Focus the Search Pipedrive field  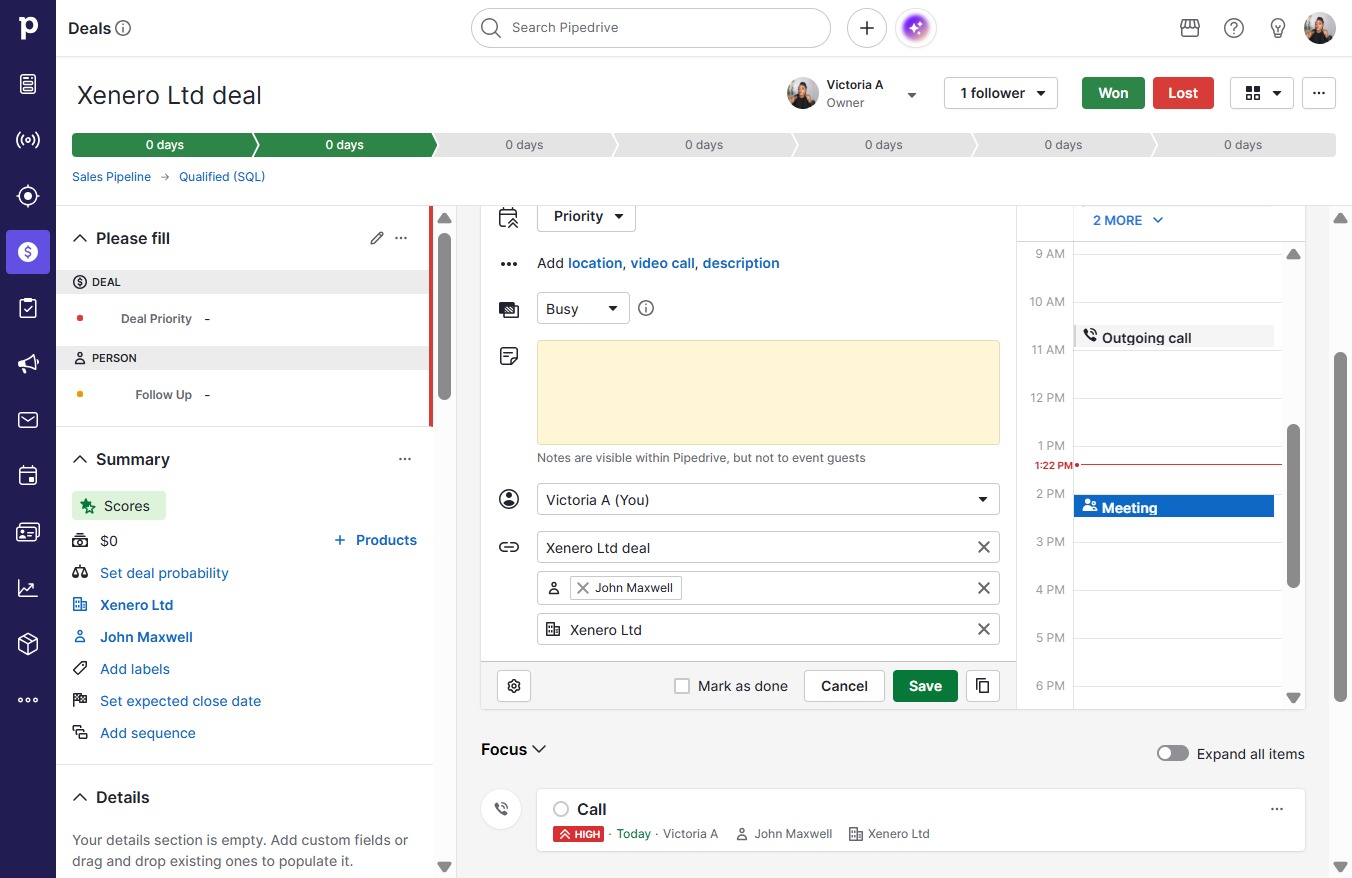tap(651, 28)
